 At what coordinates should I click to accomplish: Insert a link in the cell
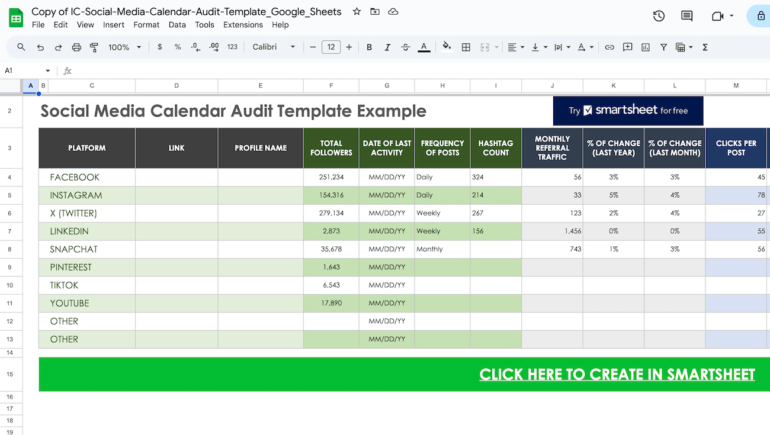[x=609, y=47]
